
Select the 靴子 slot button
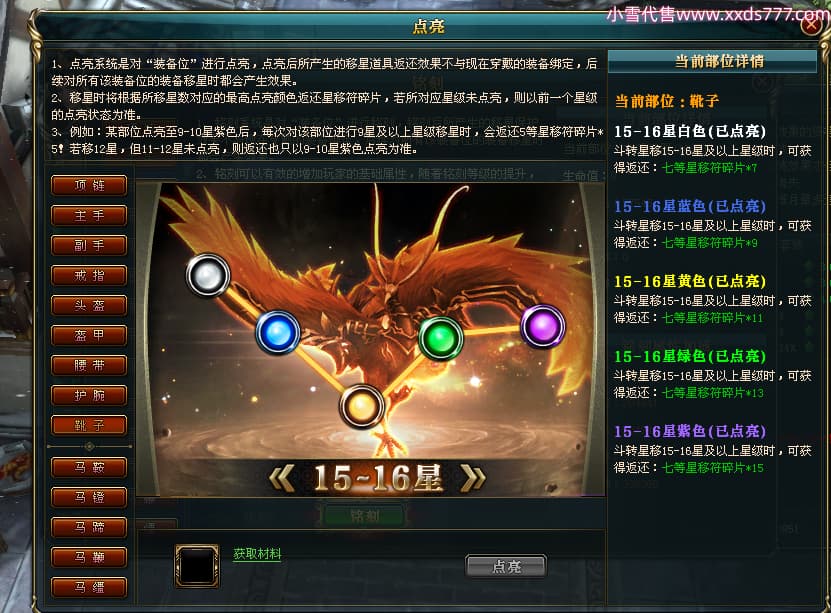tap(89, 425)
